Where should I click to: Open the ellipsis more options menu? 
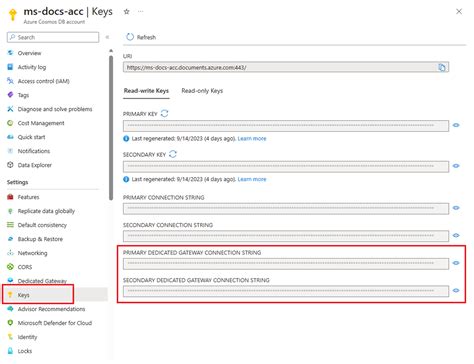pos(141,12)
